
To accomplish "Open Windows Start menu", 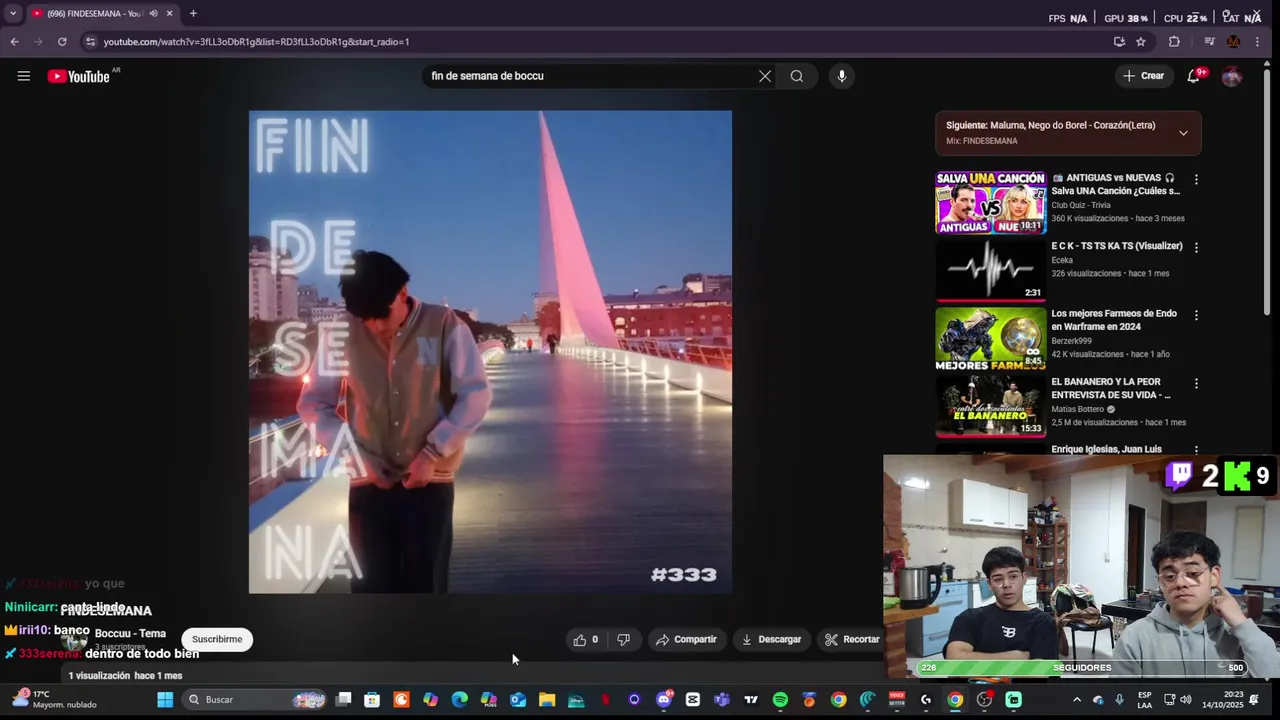I will click(165, 700).
